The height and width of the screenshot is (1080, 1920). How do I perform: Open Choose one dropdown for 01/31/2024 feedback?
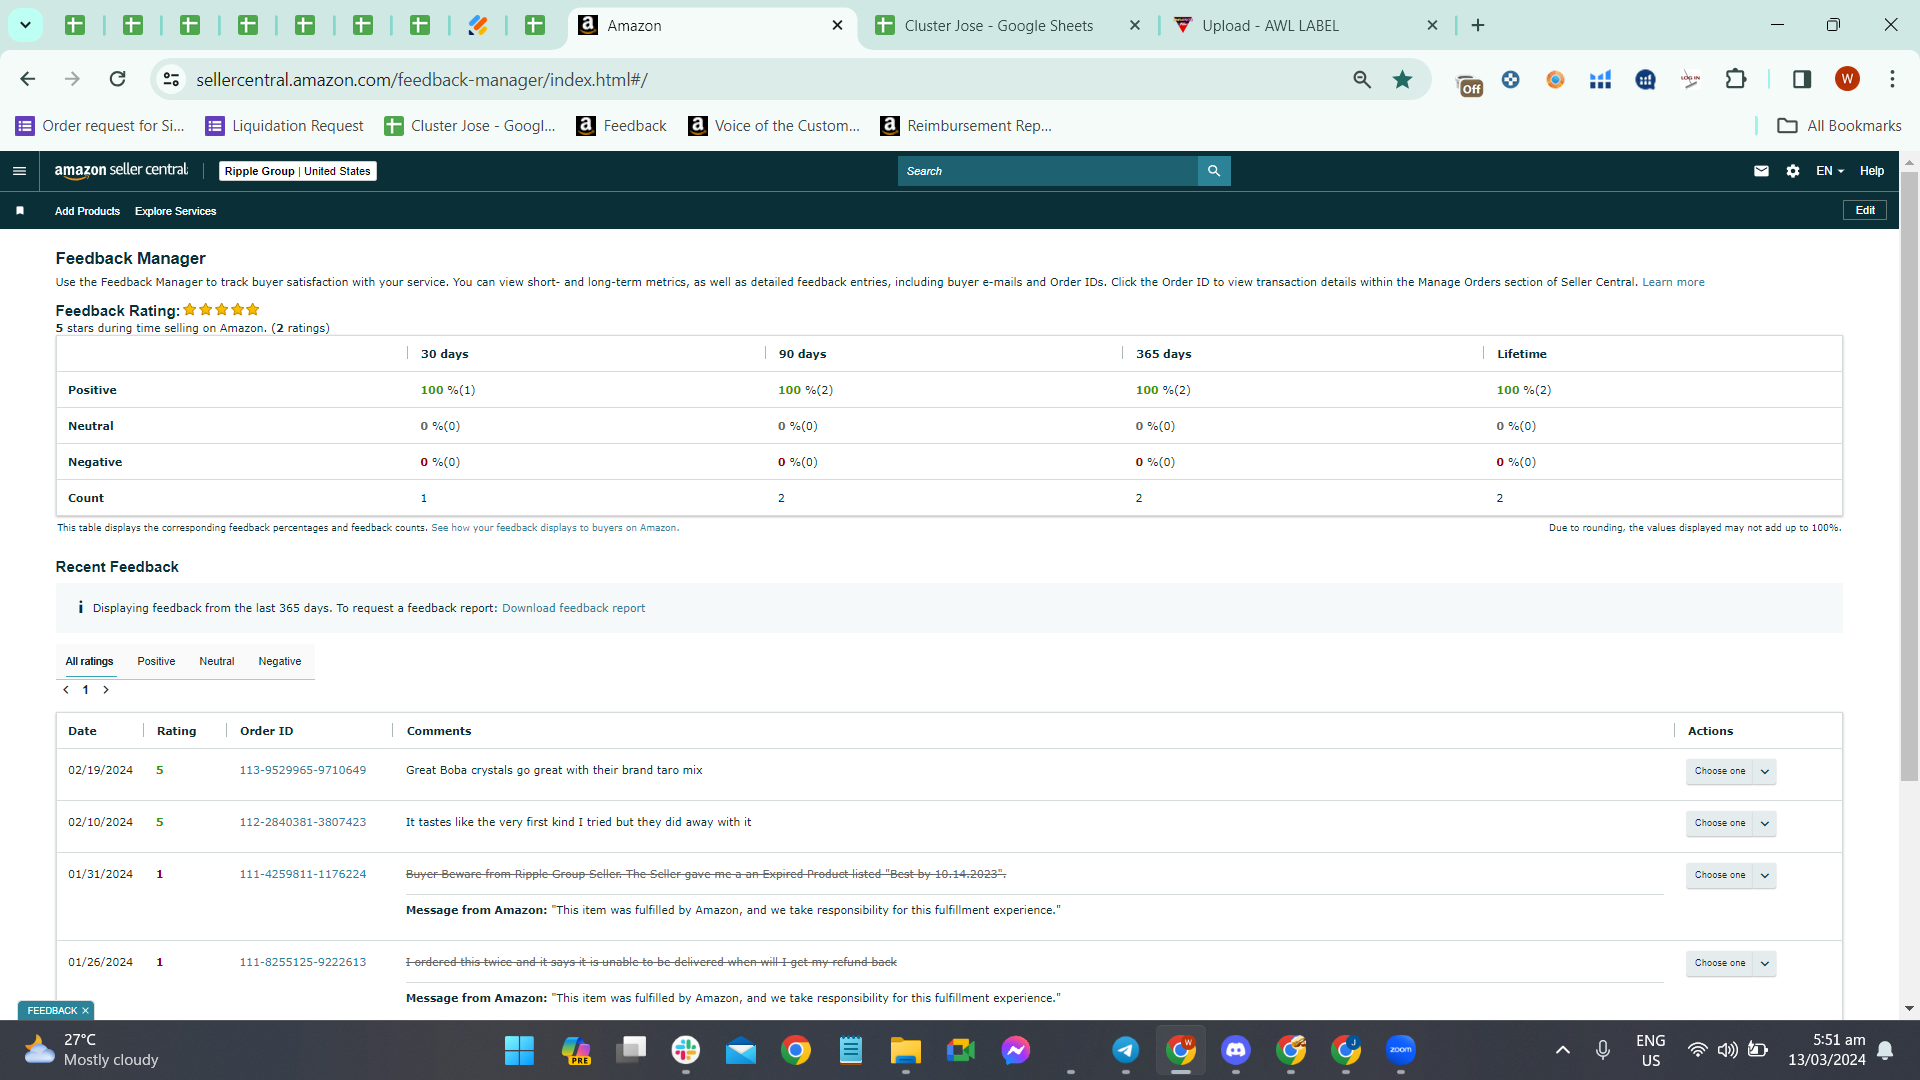coord(1730,875)
